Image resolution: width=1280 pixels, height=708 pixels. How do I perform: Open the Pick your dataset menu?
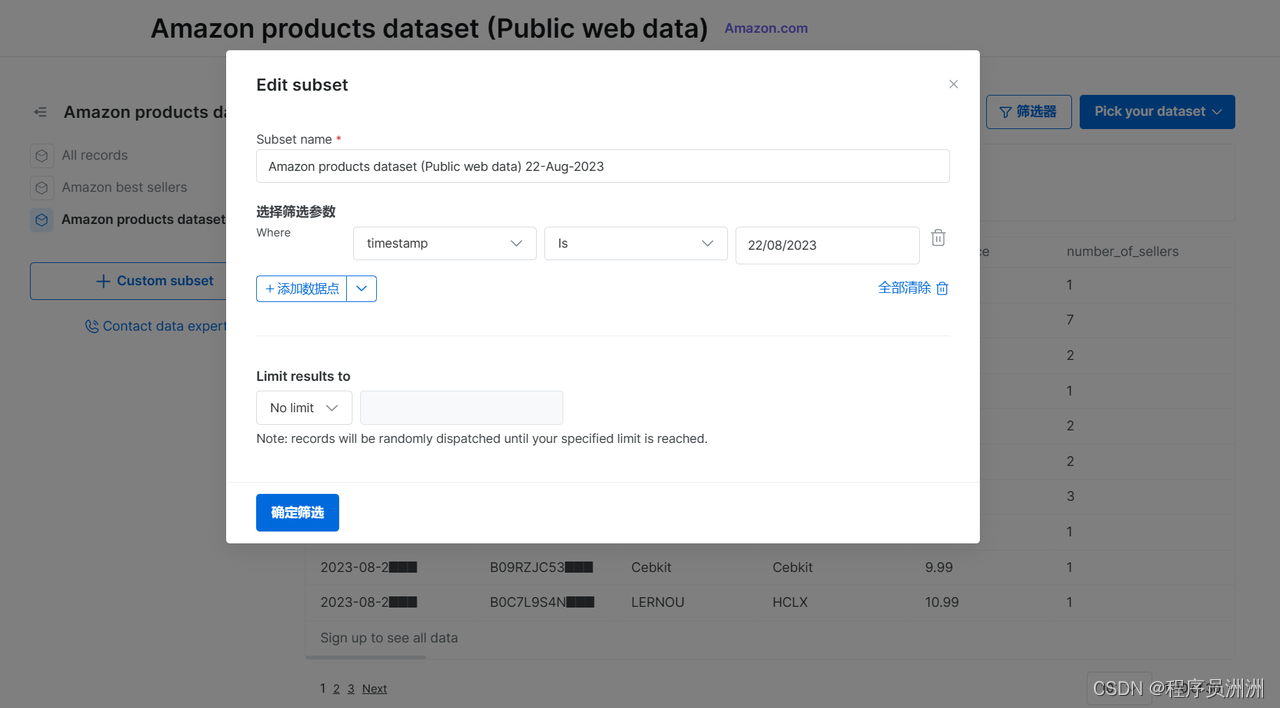(1157, 112)
